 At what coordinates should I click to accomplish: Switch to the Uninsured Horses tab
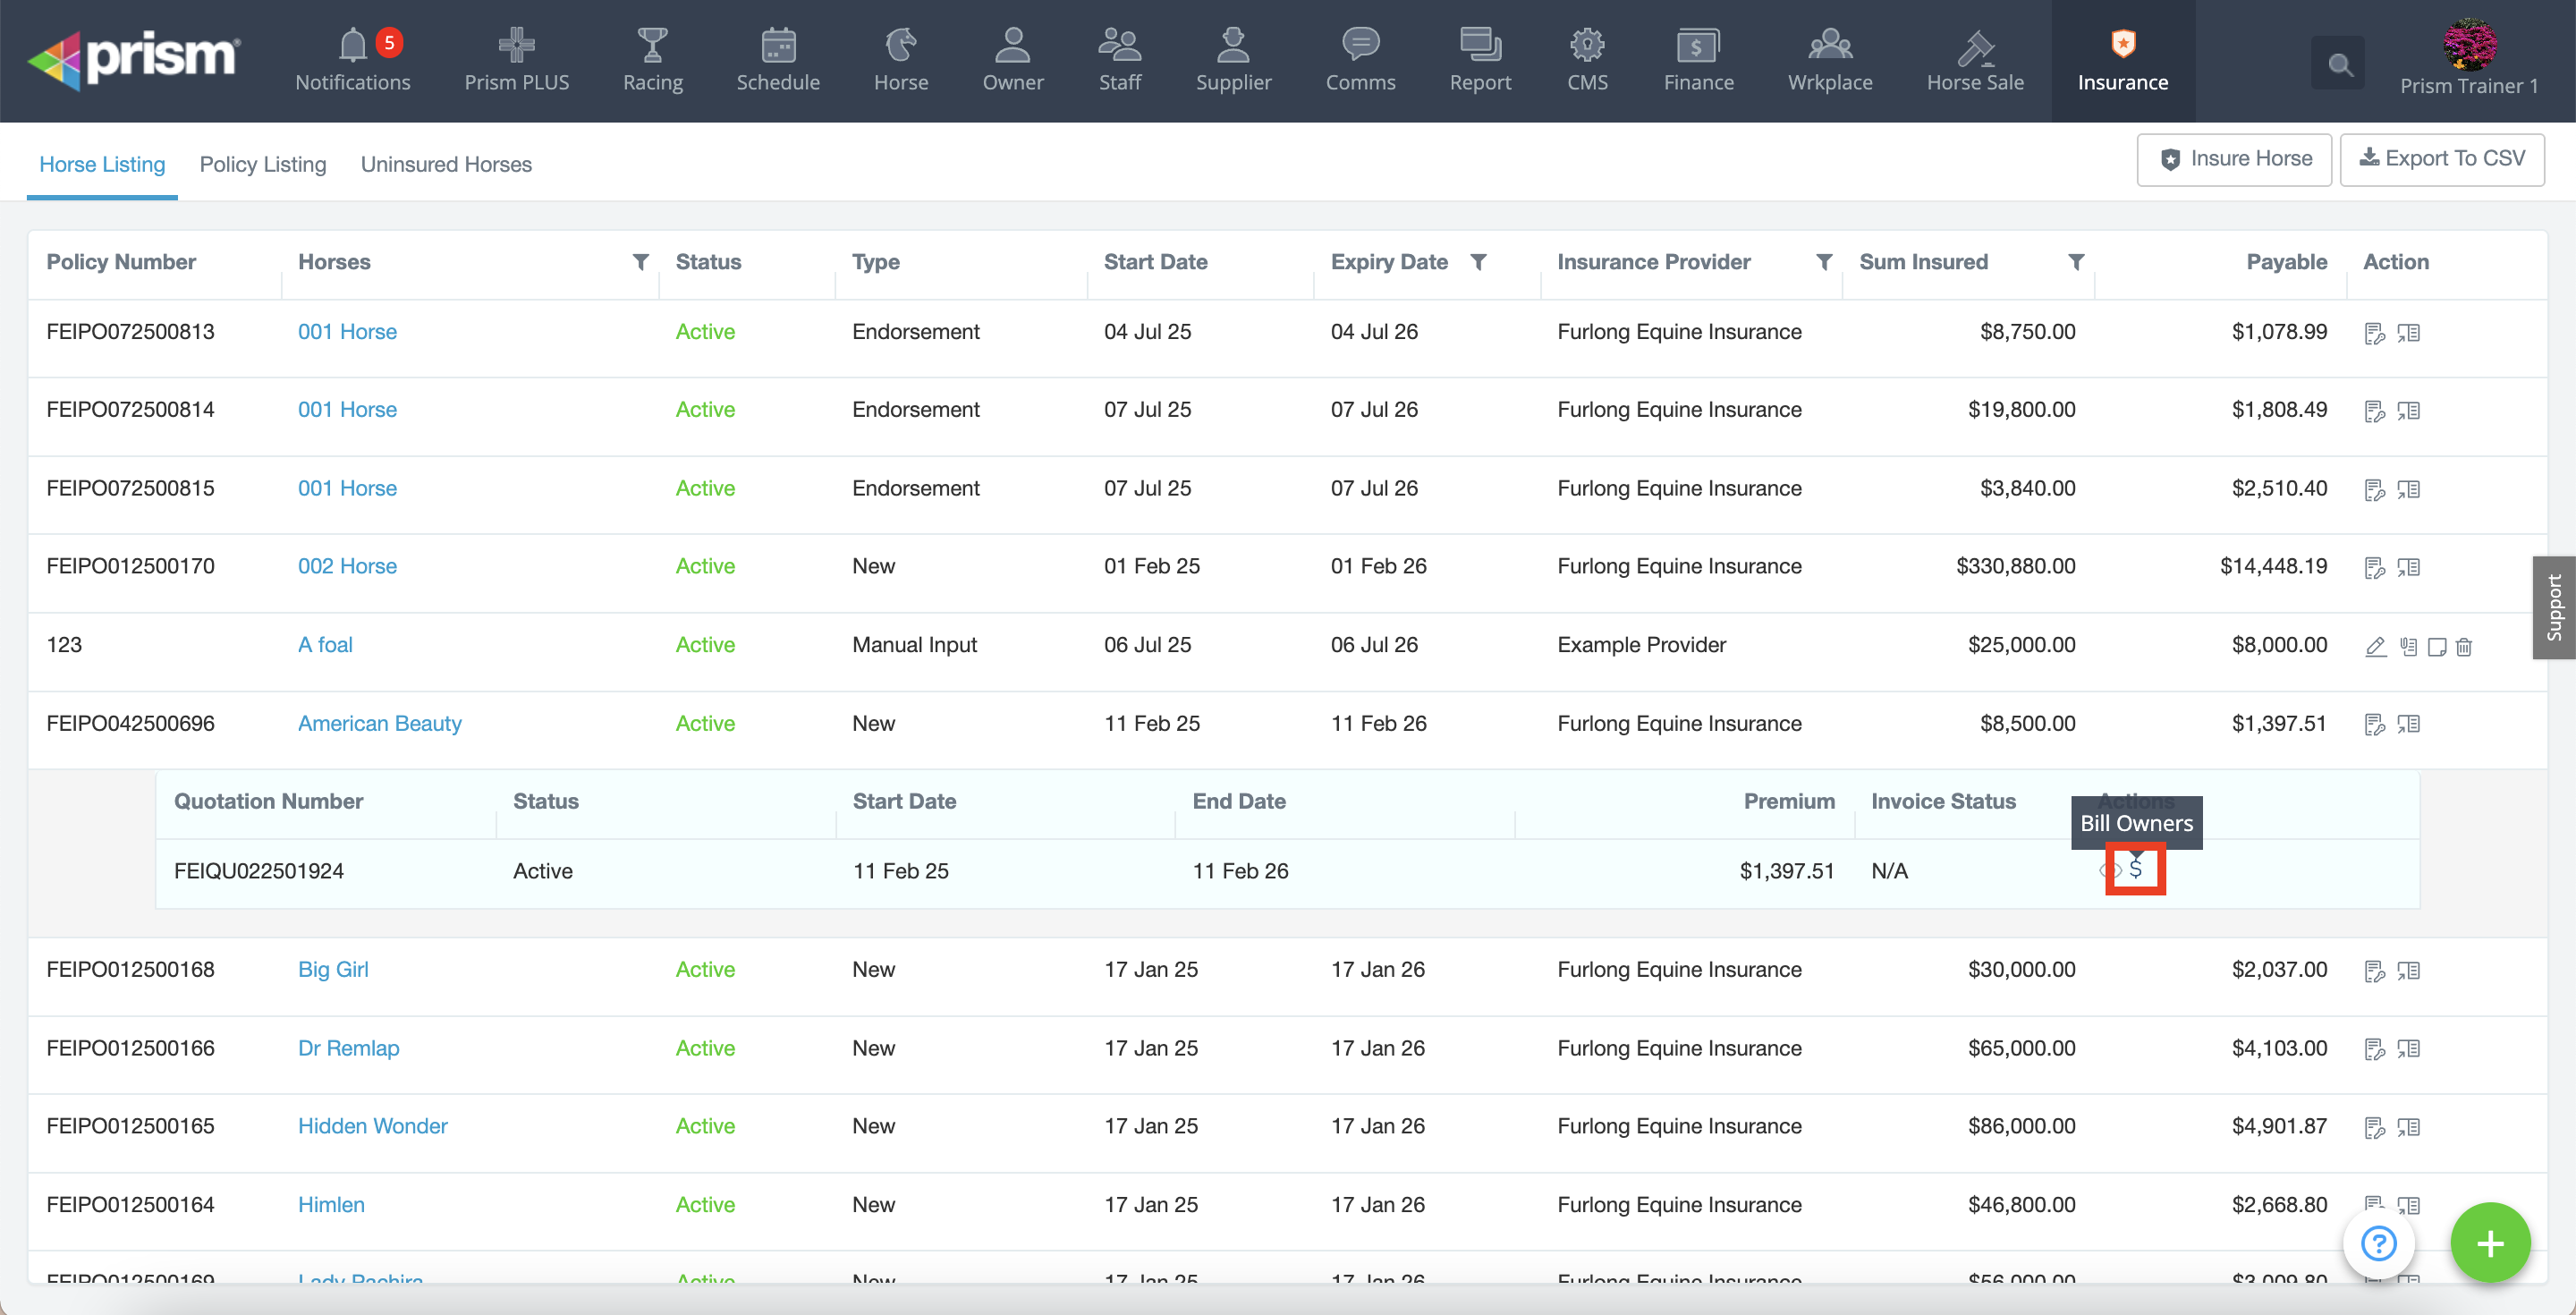446,164
